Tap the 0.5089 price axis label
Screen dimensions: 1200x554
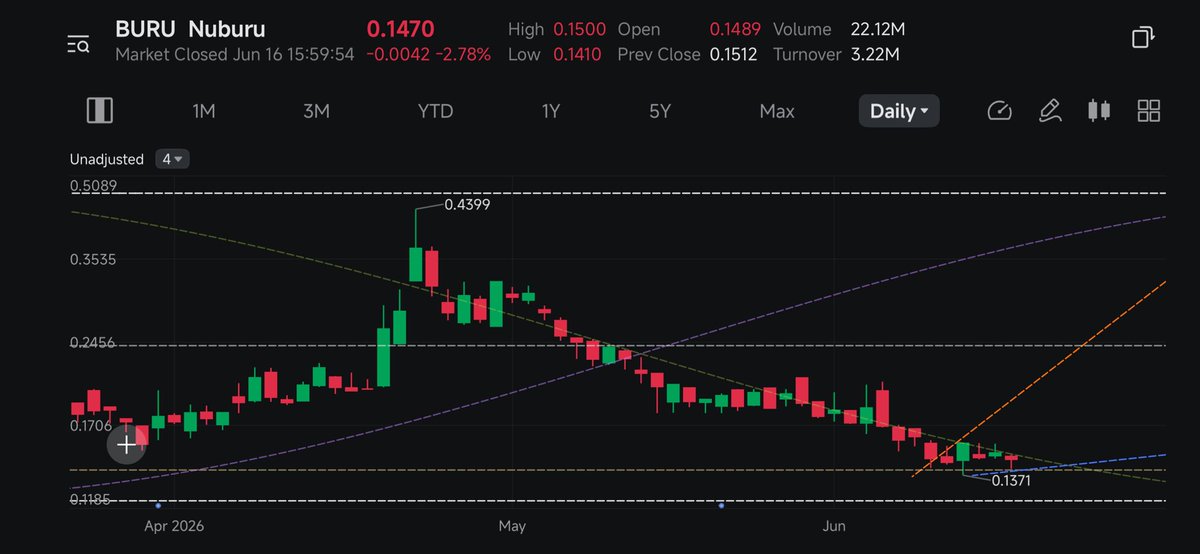(94, 185)
